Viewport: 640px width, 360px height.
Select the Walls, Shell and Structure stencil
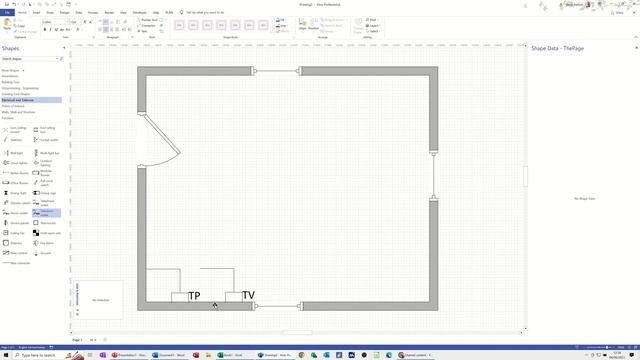pyautogui.click(x=18, y=112)
